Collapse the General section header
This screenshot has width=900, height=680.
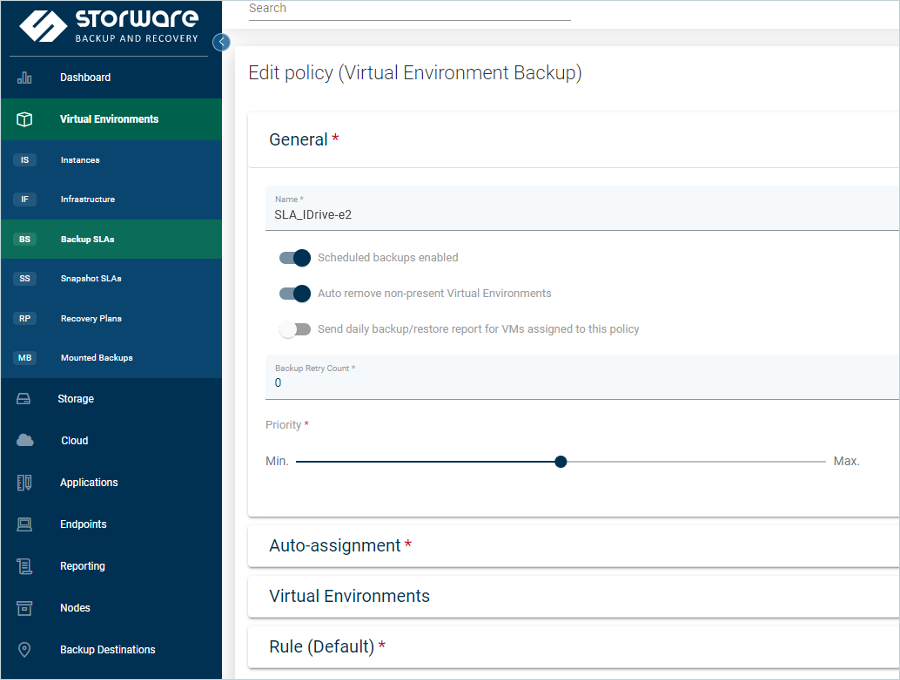tap(574, 140)
